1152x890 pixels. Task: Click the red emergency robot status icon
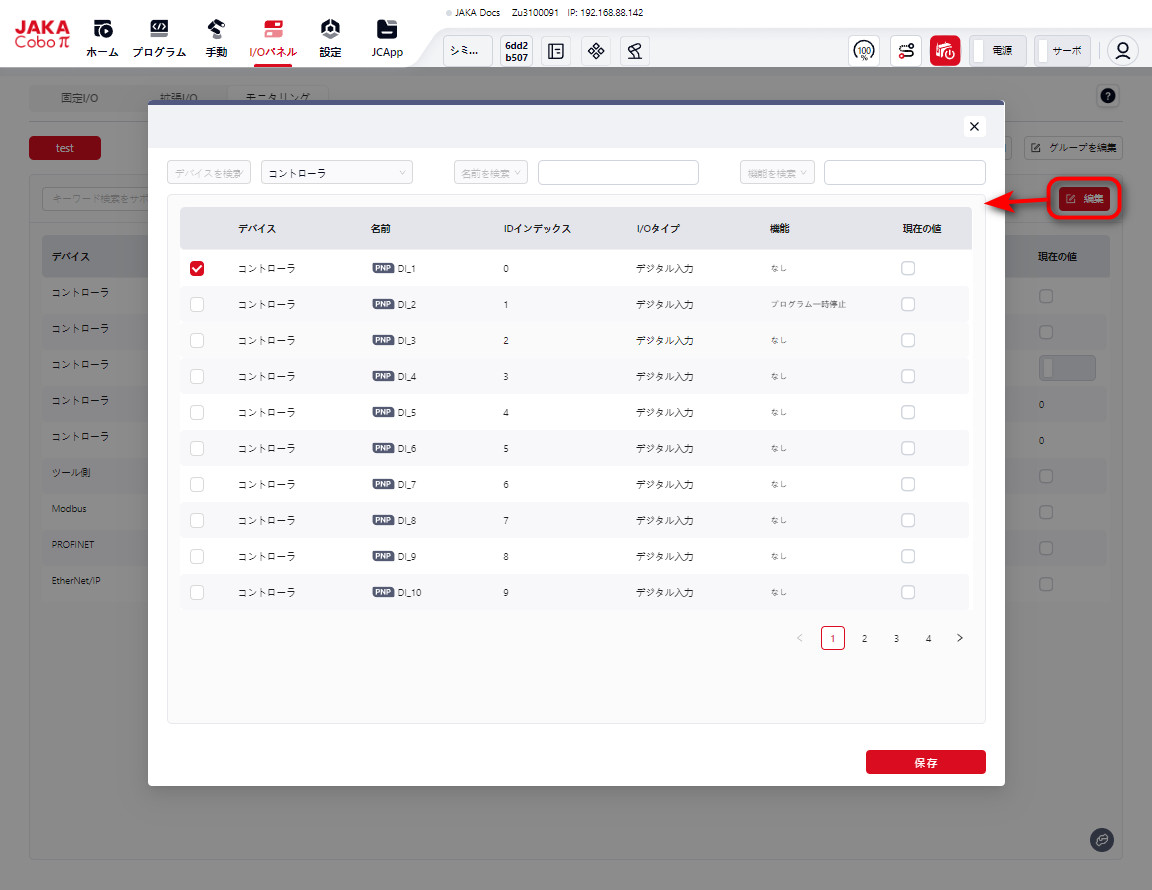tap(945, 51)
